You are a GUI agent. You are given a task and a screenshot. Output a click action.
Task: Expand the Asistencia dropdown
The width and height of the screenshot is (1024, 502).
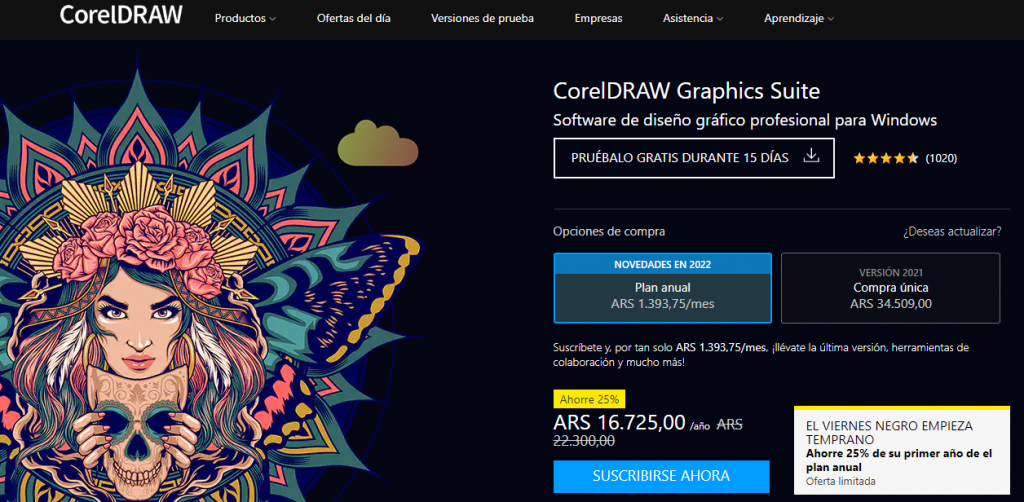pos(693,18)
